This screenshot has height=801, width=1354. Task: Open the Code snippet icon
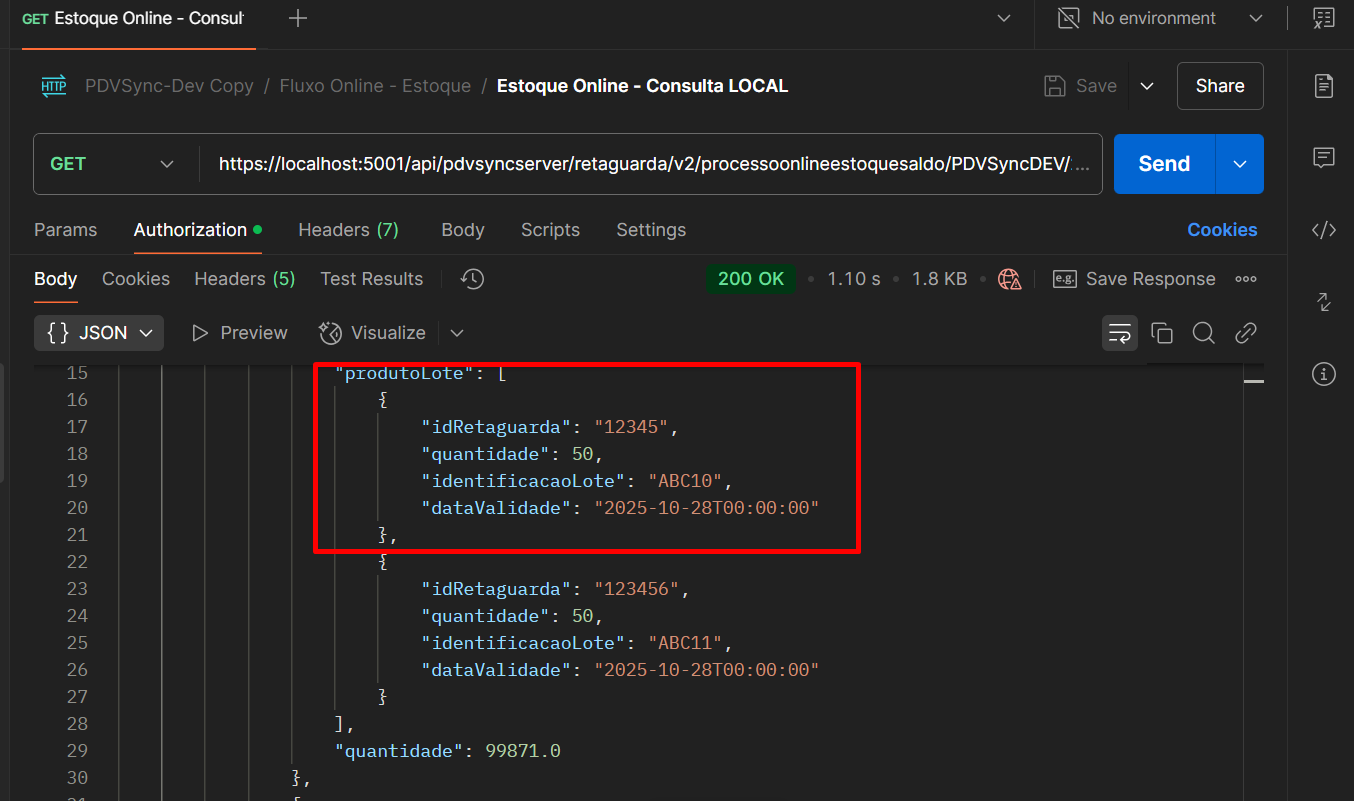(x=1324, y=230)
